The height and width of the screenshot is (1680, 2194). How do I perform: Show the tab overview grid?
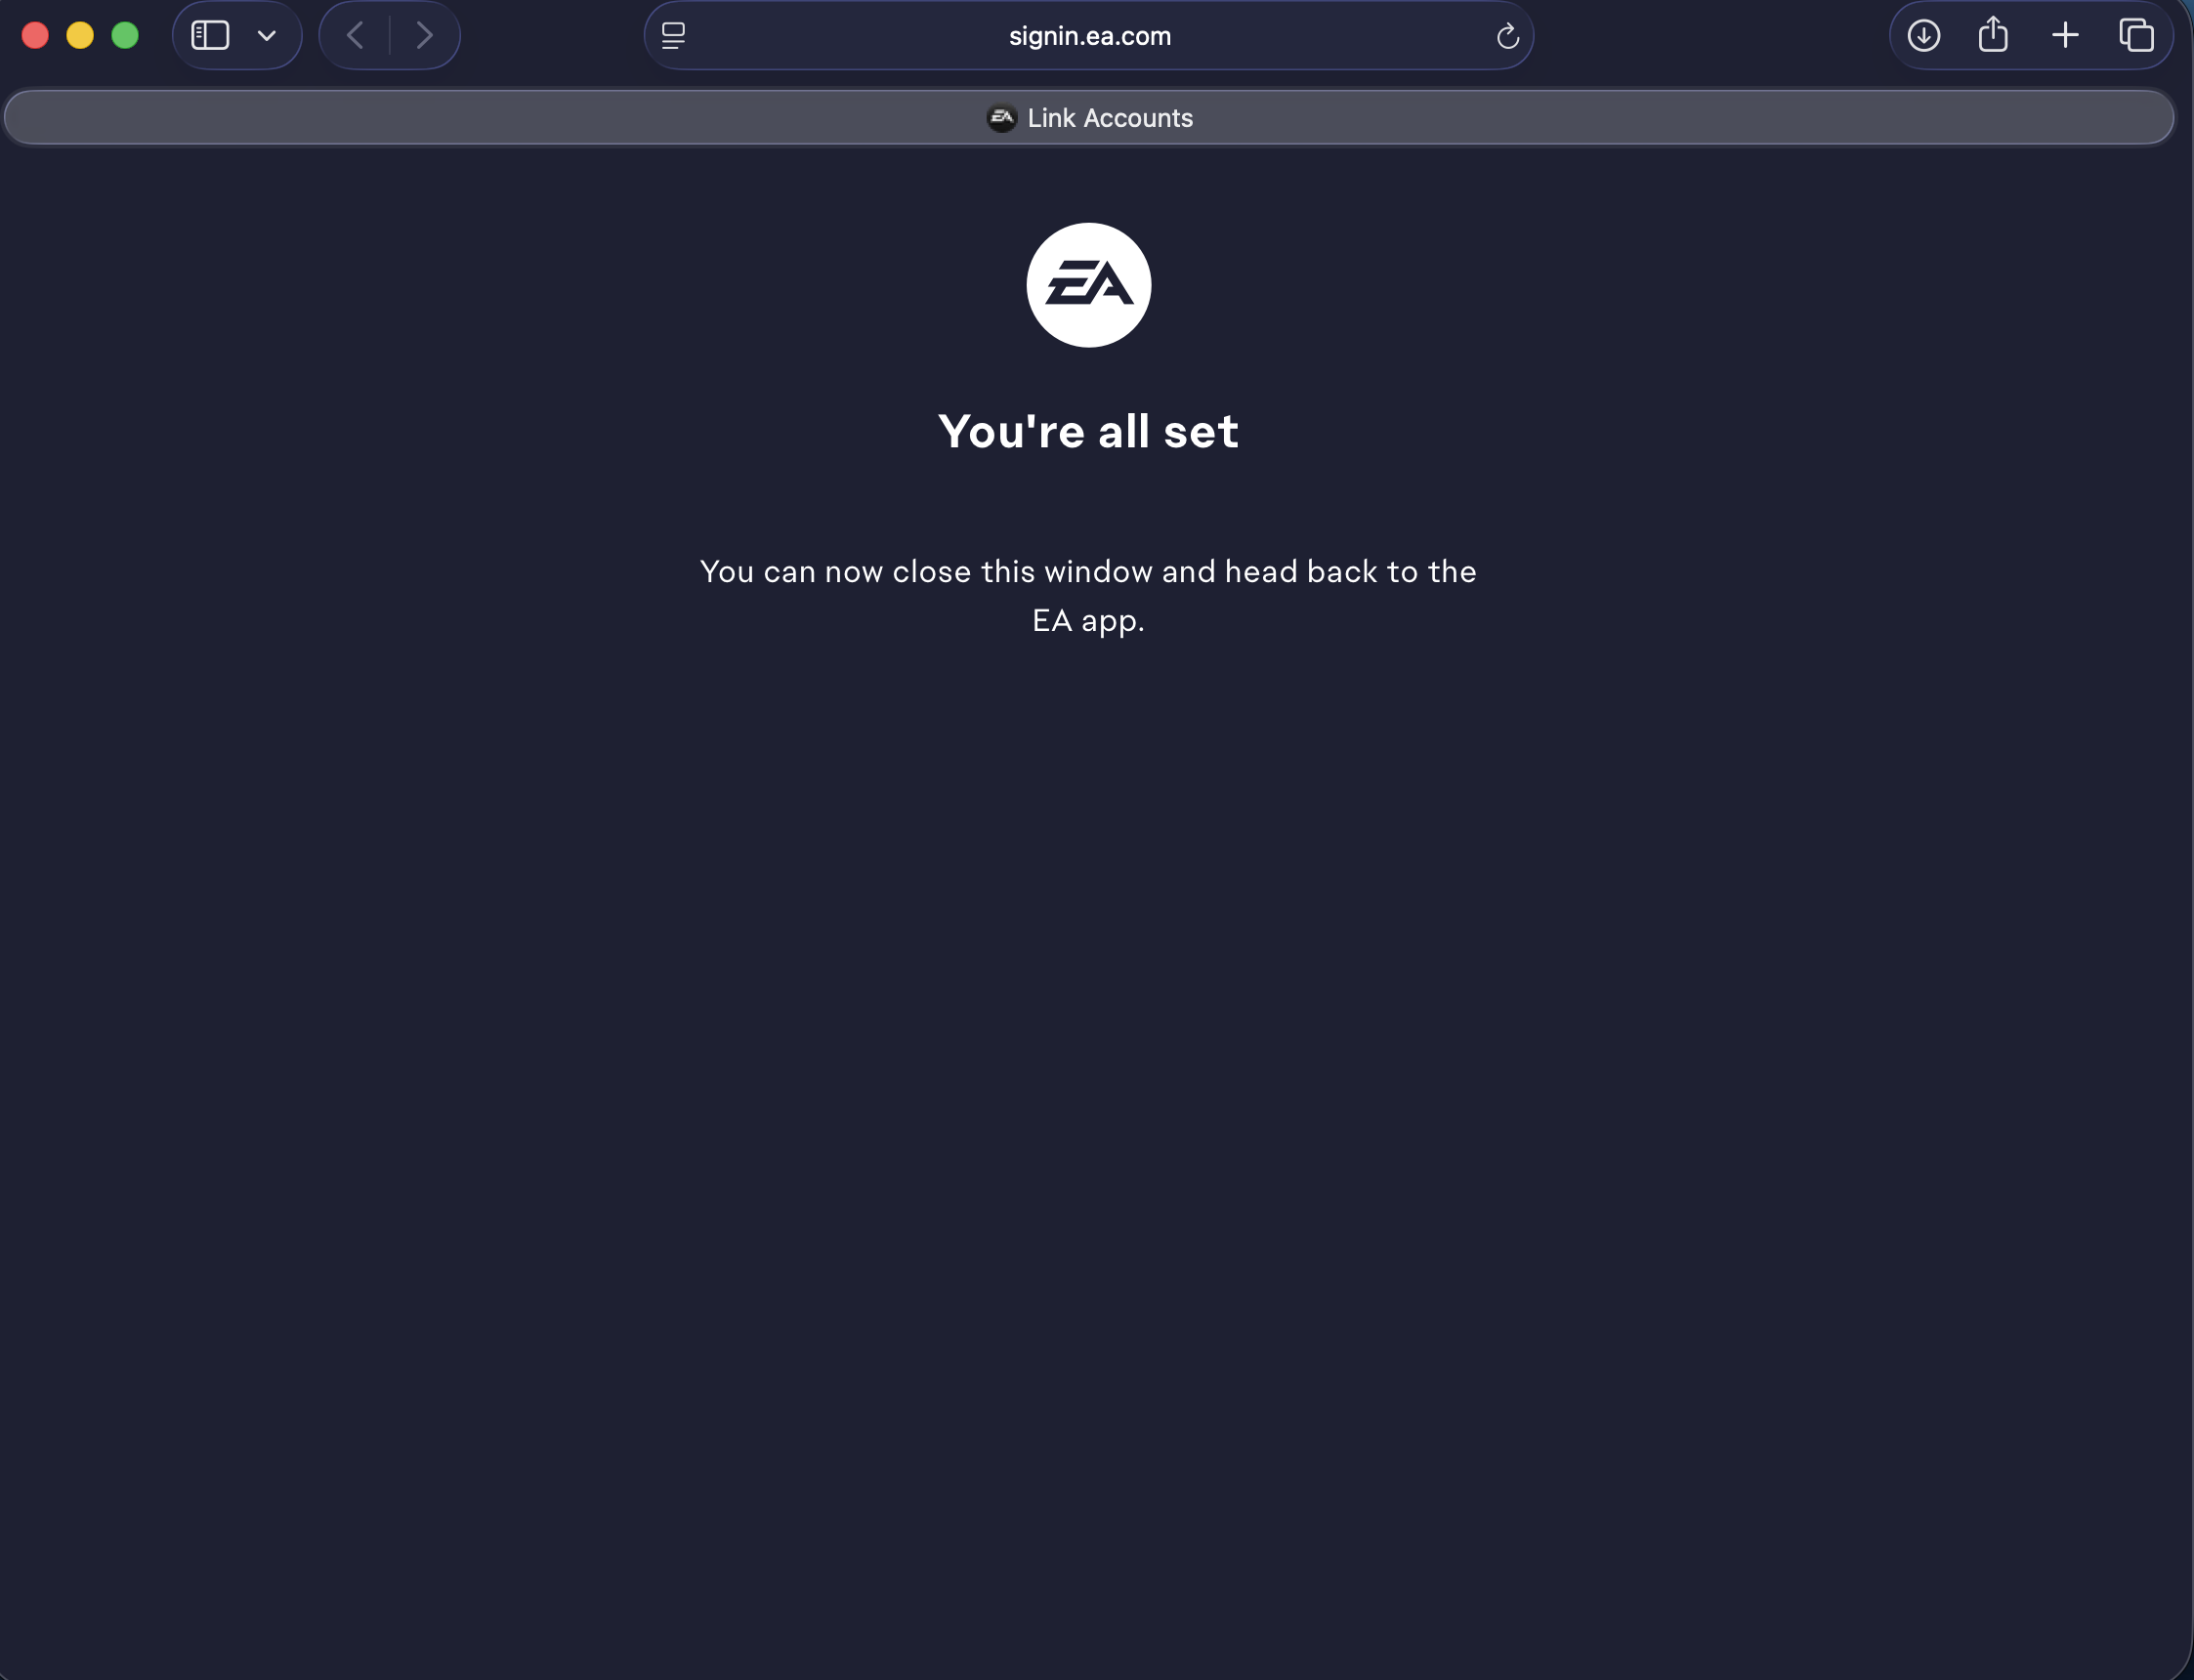coord(2136,36)
